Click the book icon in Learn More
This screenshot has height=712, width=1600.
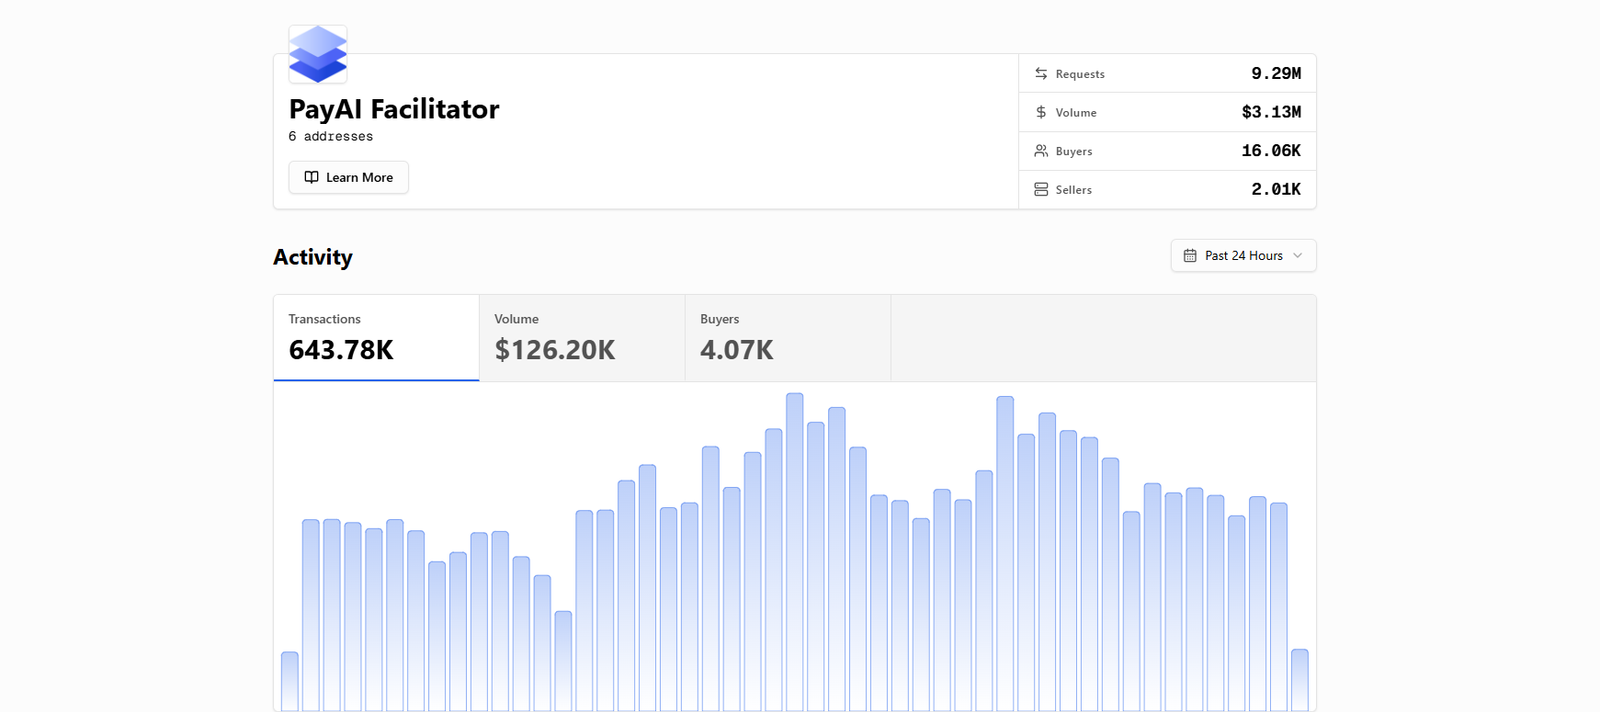tap(312, 177)
